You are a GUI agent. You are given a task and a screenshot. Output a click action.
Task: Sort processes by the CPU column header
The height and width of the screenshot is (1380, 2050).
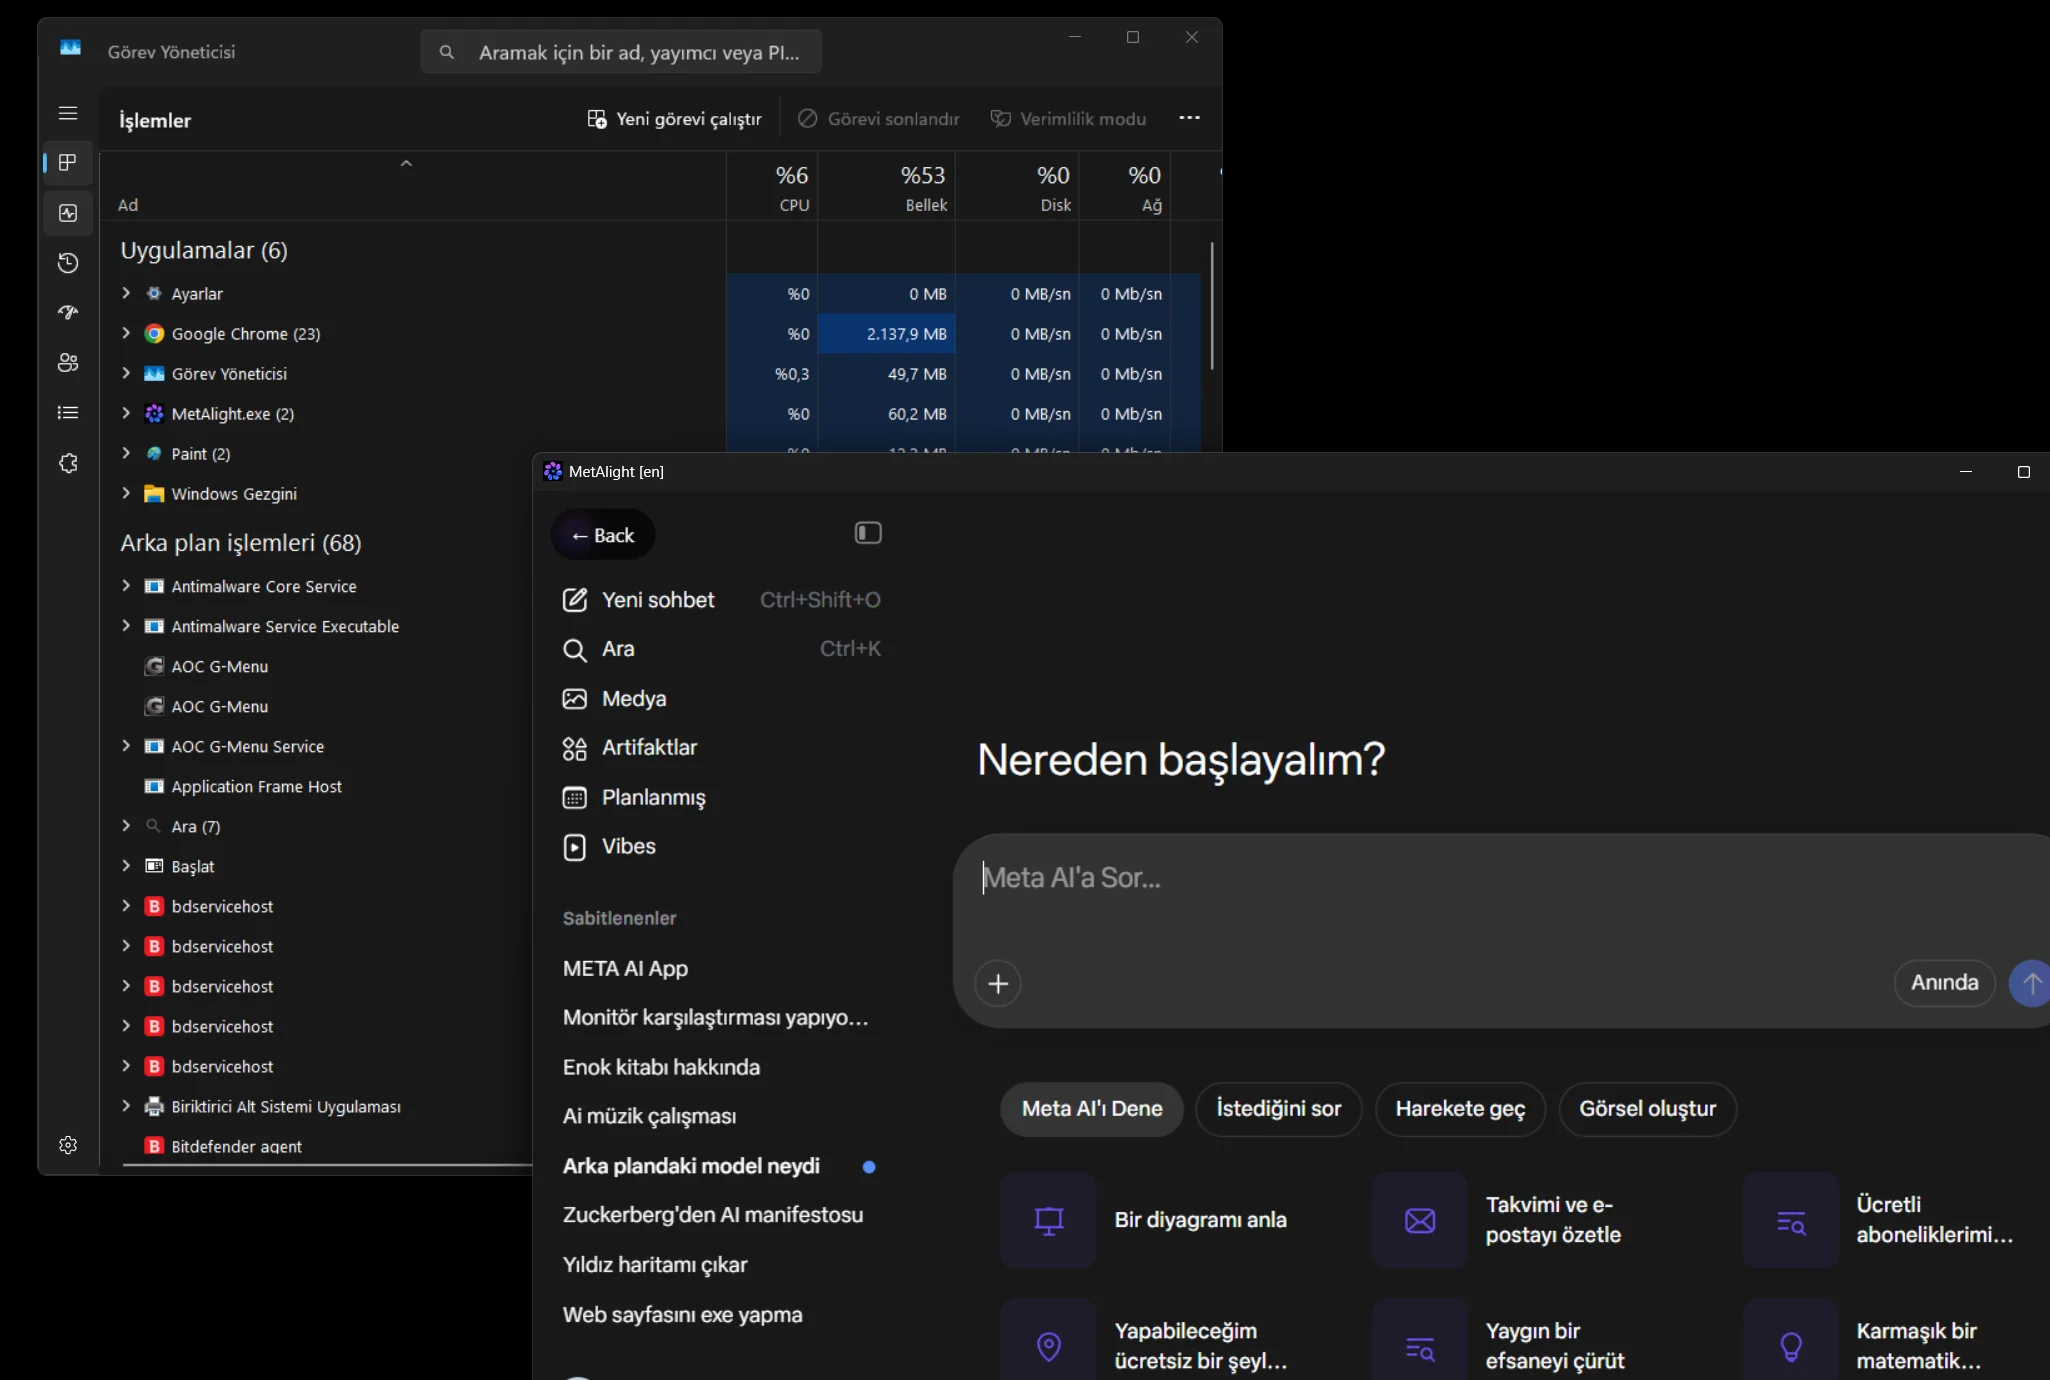772,187
